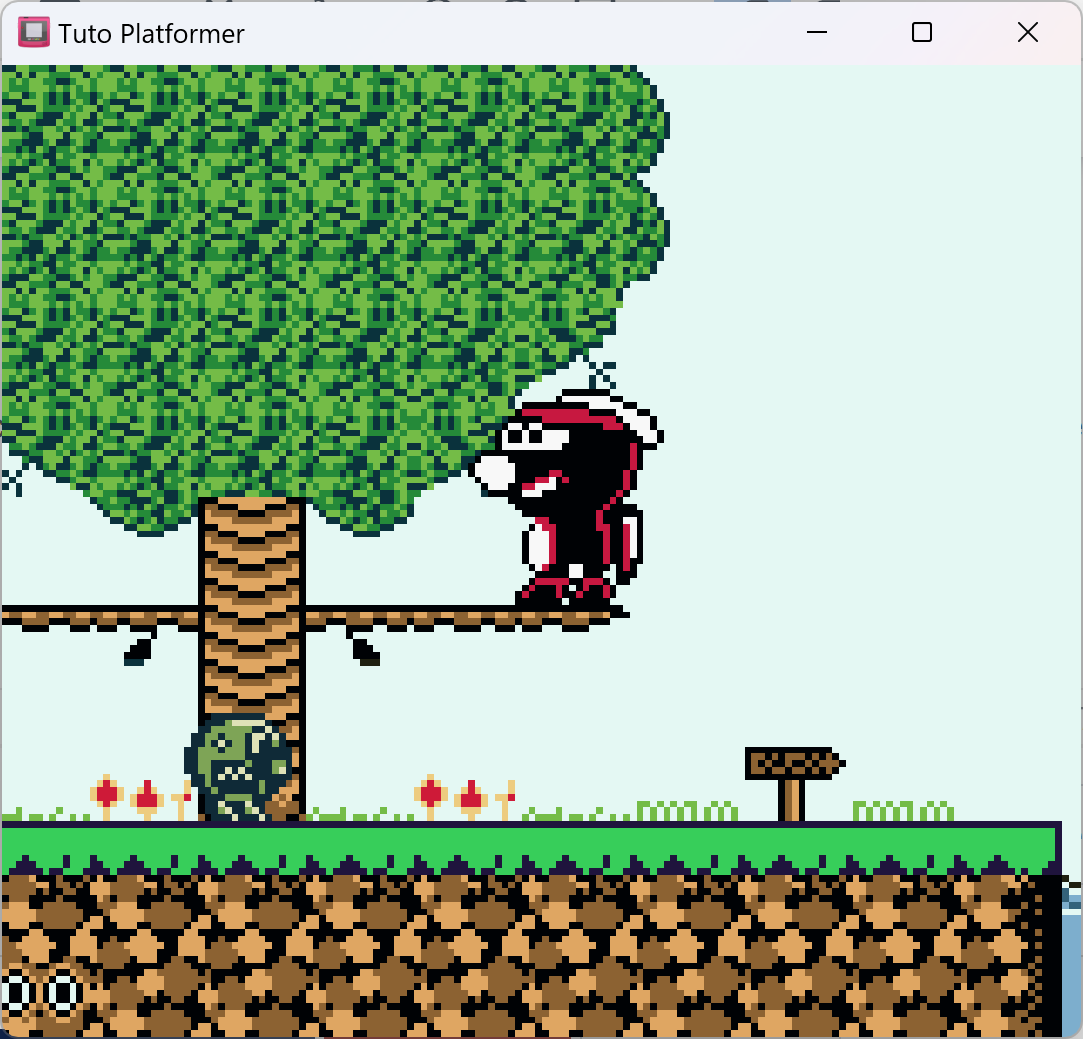Click the grass tuft right of the signpost
Viewport: 1083px width, 1039px height.
pyautogui.click(x=902, y=810)
